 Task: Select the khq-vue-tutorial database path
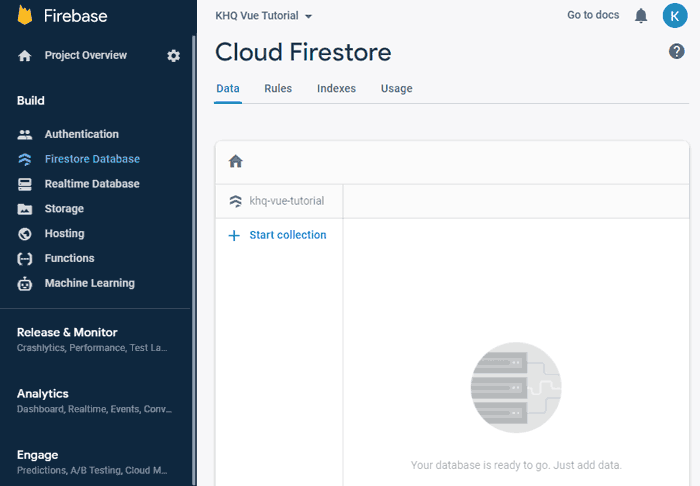coord(287,201)
